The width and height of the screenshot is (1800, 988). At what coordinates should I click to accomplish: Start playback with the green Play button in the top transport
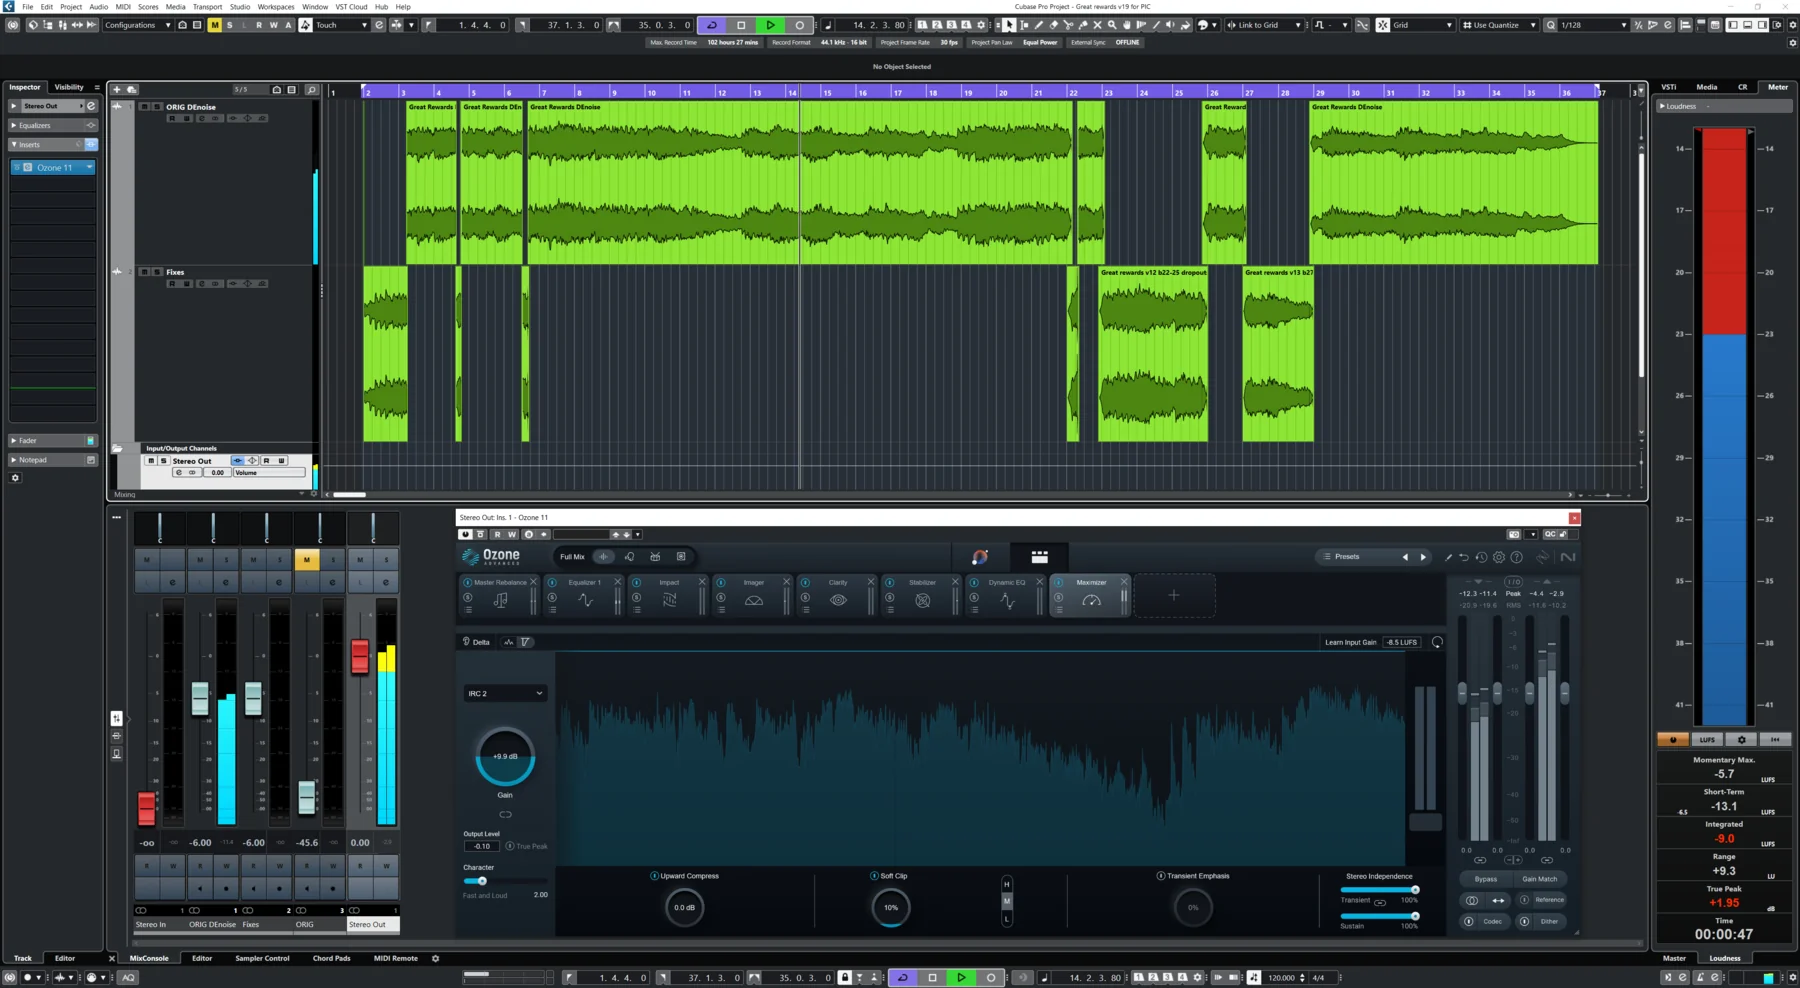[x=770, y=25]
